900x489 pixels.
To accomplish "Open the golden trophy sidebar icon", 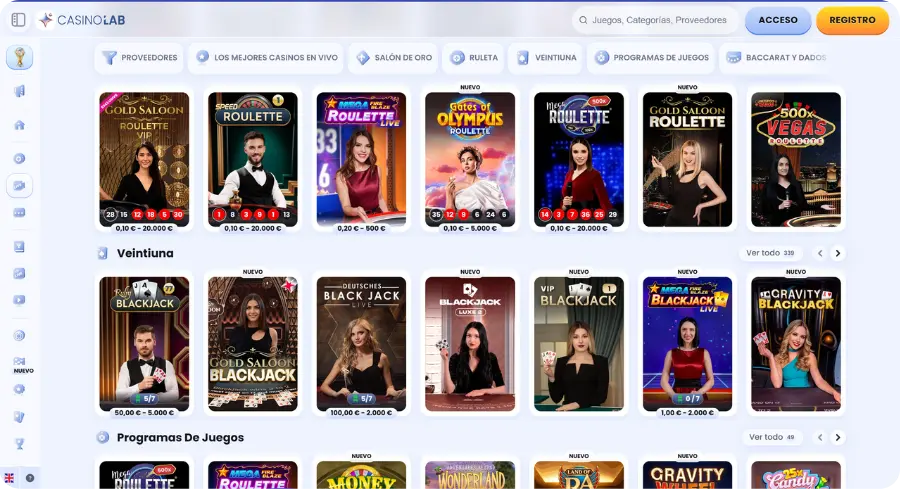I will point(20,57).
